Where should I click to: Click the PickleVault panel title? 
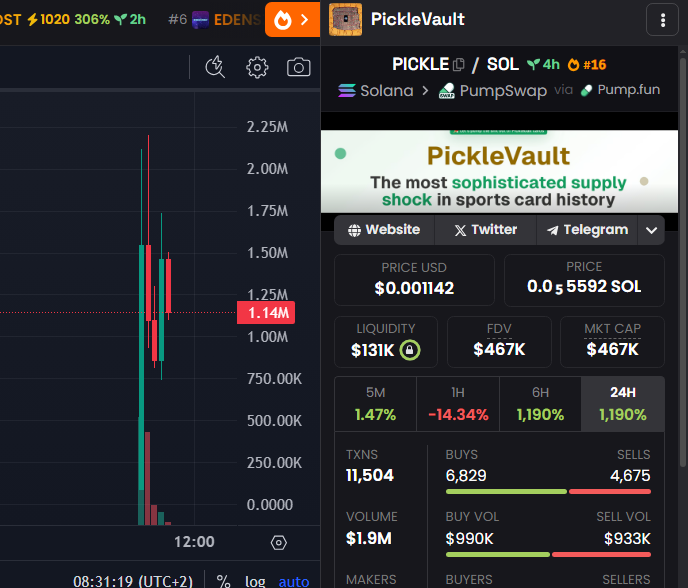[417, 19]
